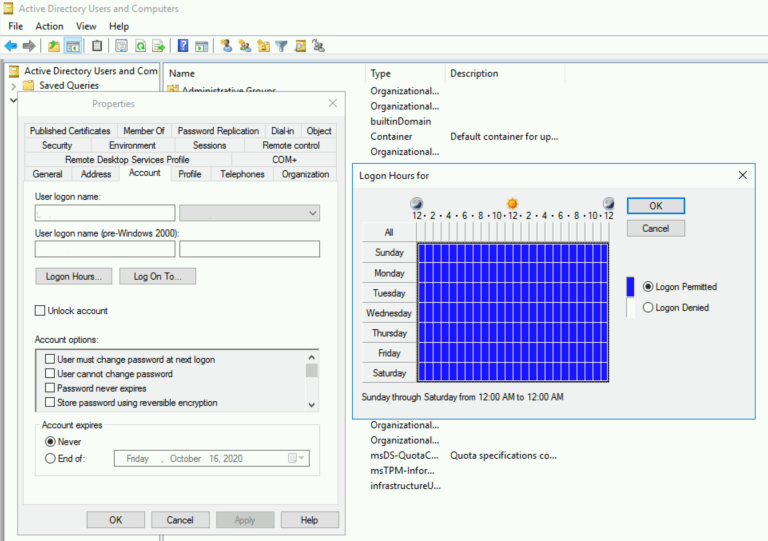Switch to the Telephones tab

point(242,174)
